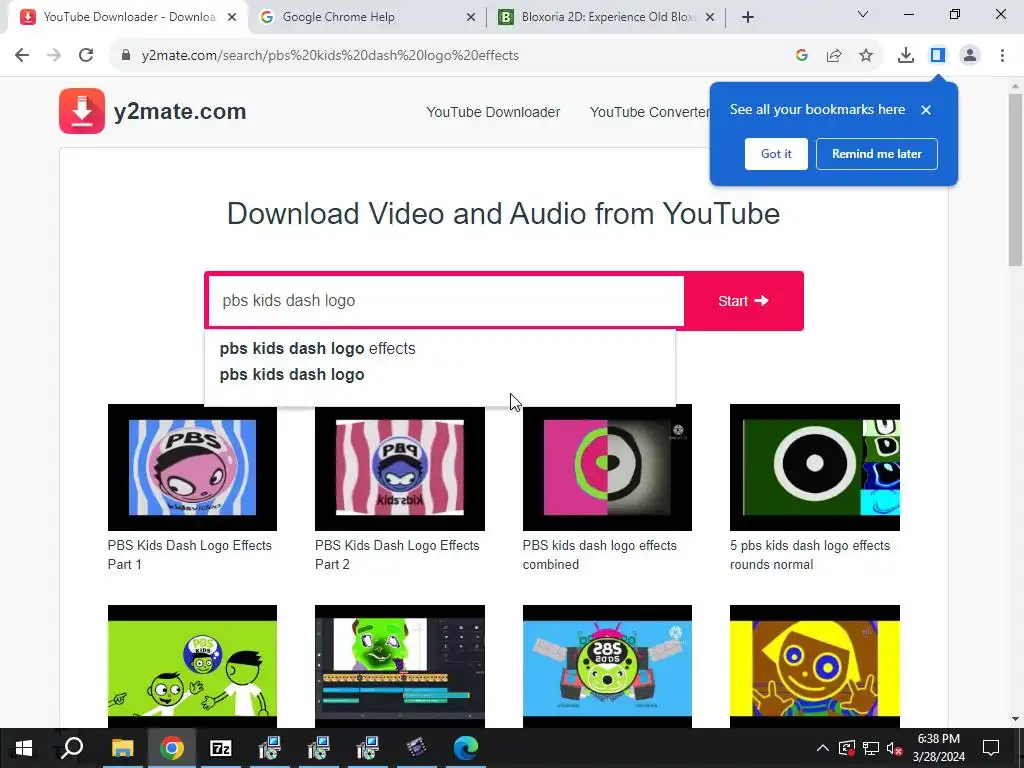Click Remind me later button
This screenshot has width=1024, height=768.
[876, 154]
